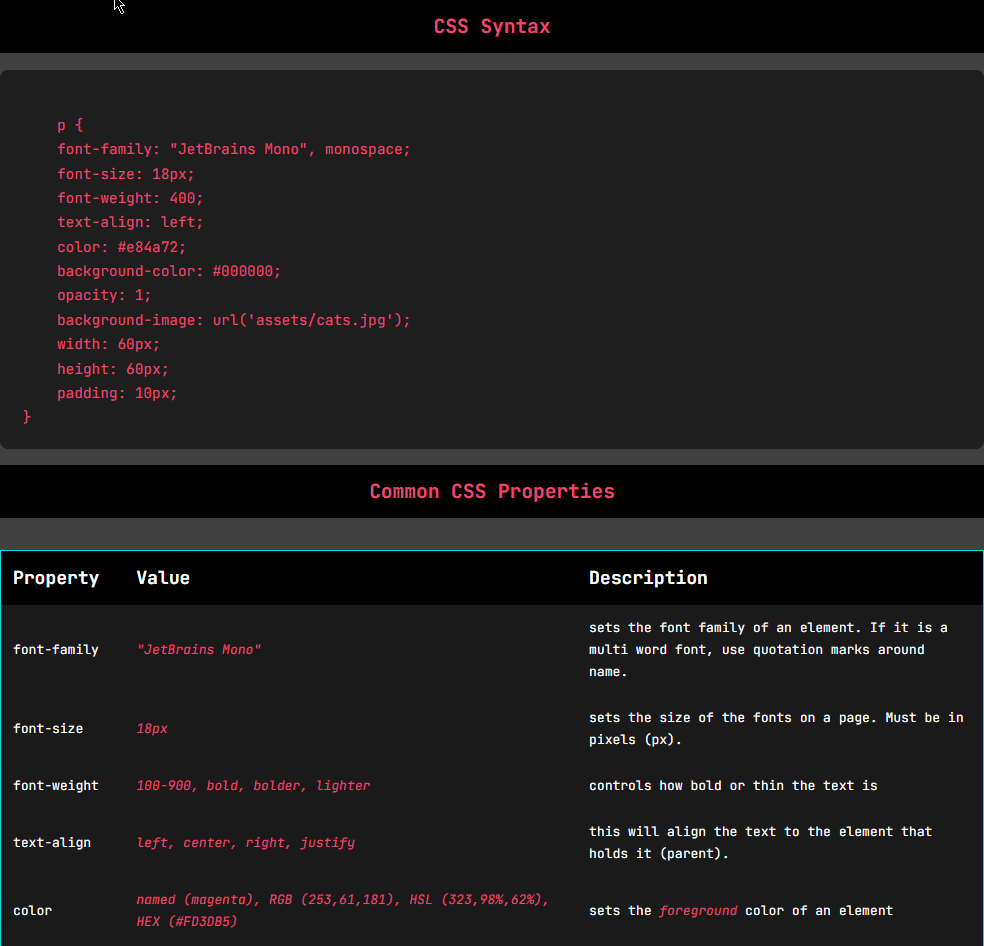Click the font-size description about pixels
The image size is (984, 946).
pyautogui.click(x=776, y=729)
